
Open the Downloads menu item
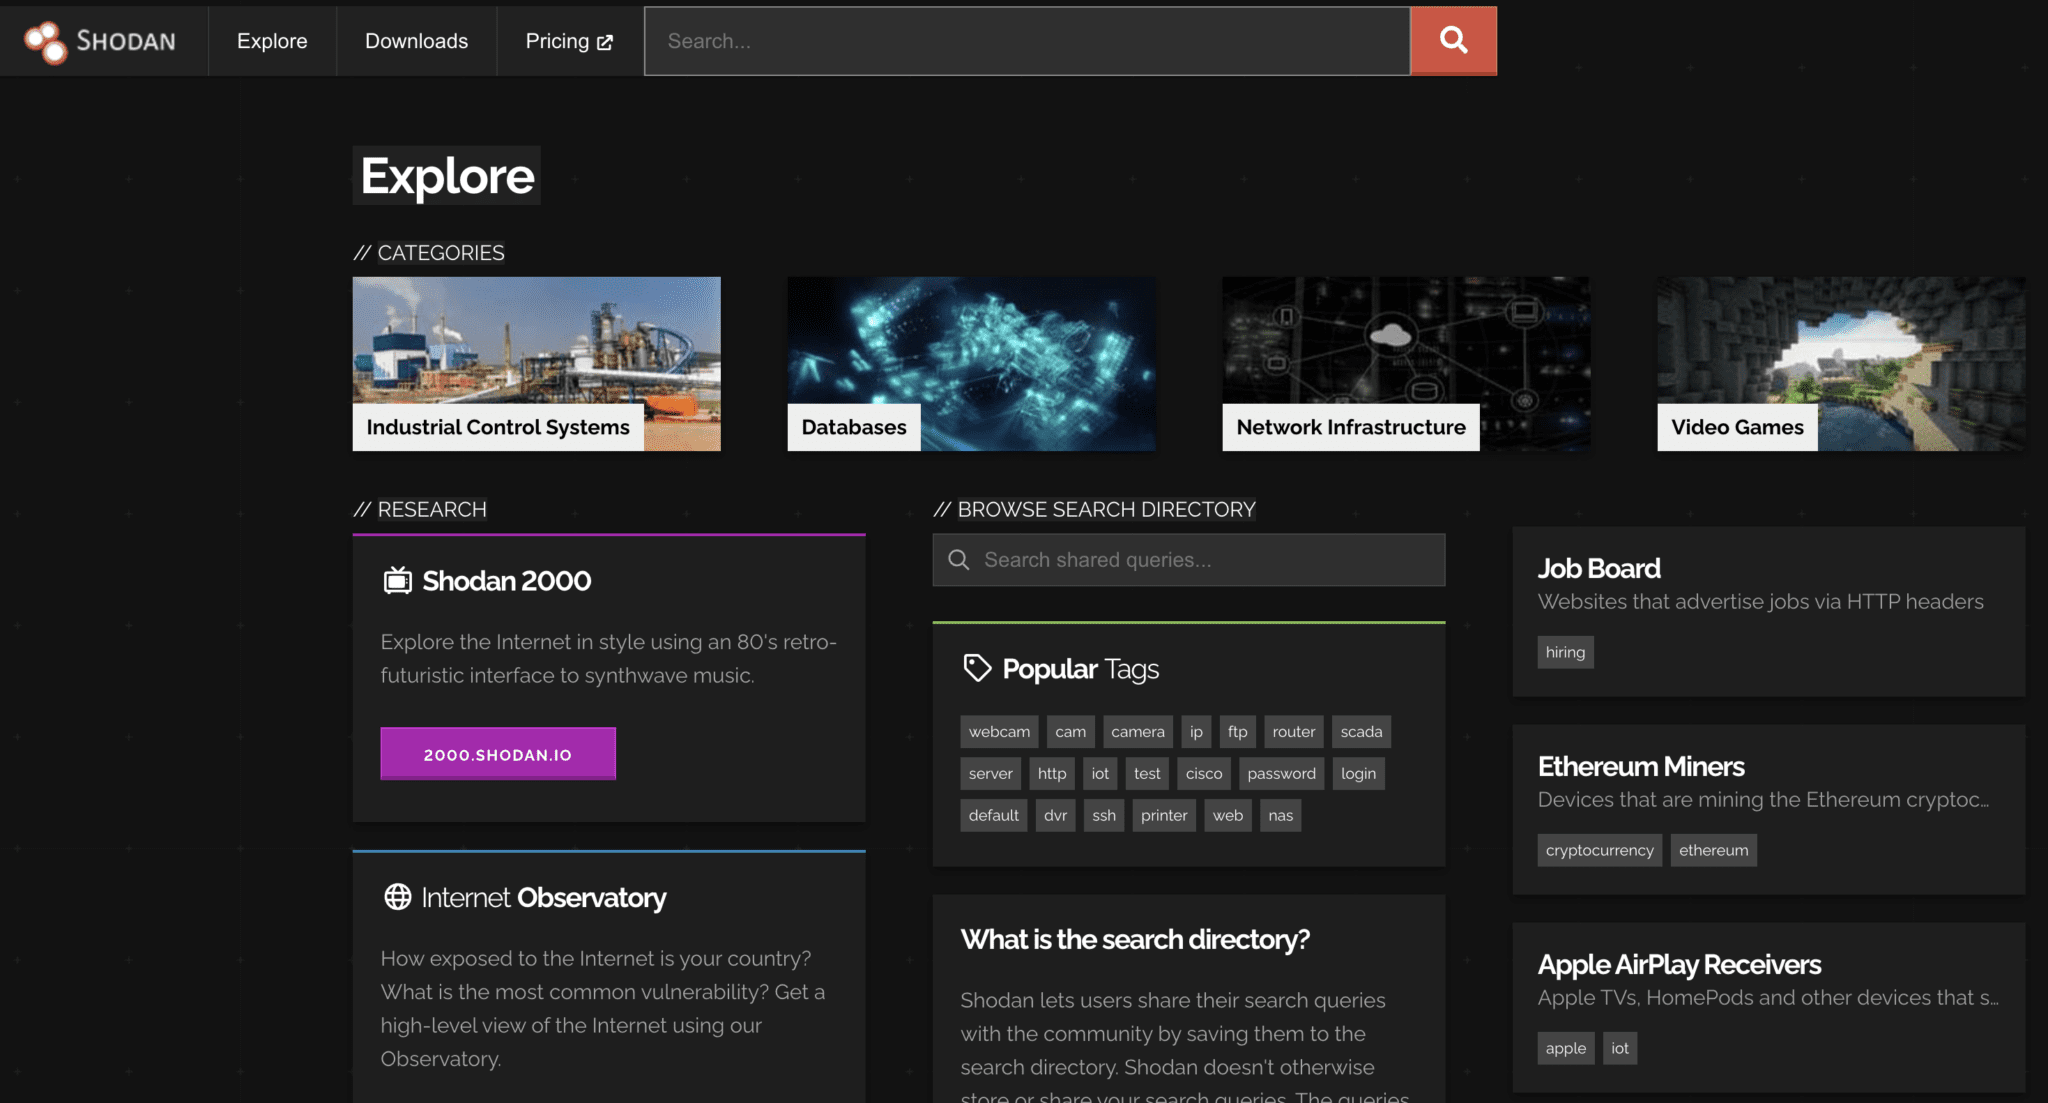coord(416,41)
